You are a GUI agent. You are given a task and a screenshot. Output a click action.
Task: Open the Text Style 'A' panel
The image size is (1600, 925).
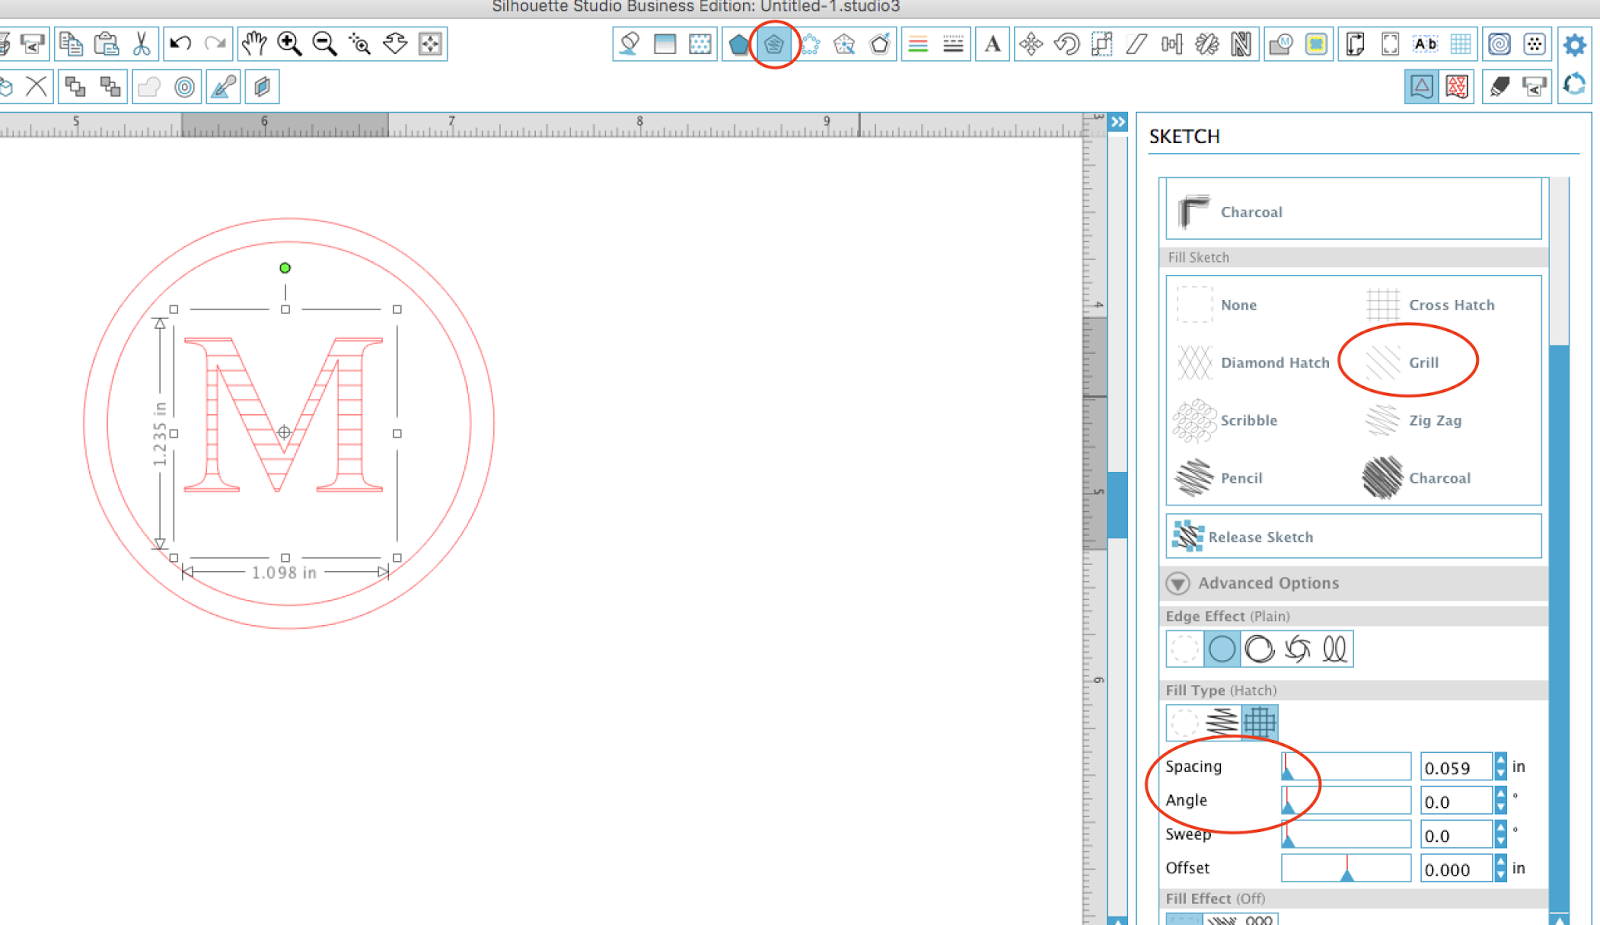pyautogui.click(x=992, y=44)
